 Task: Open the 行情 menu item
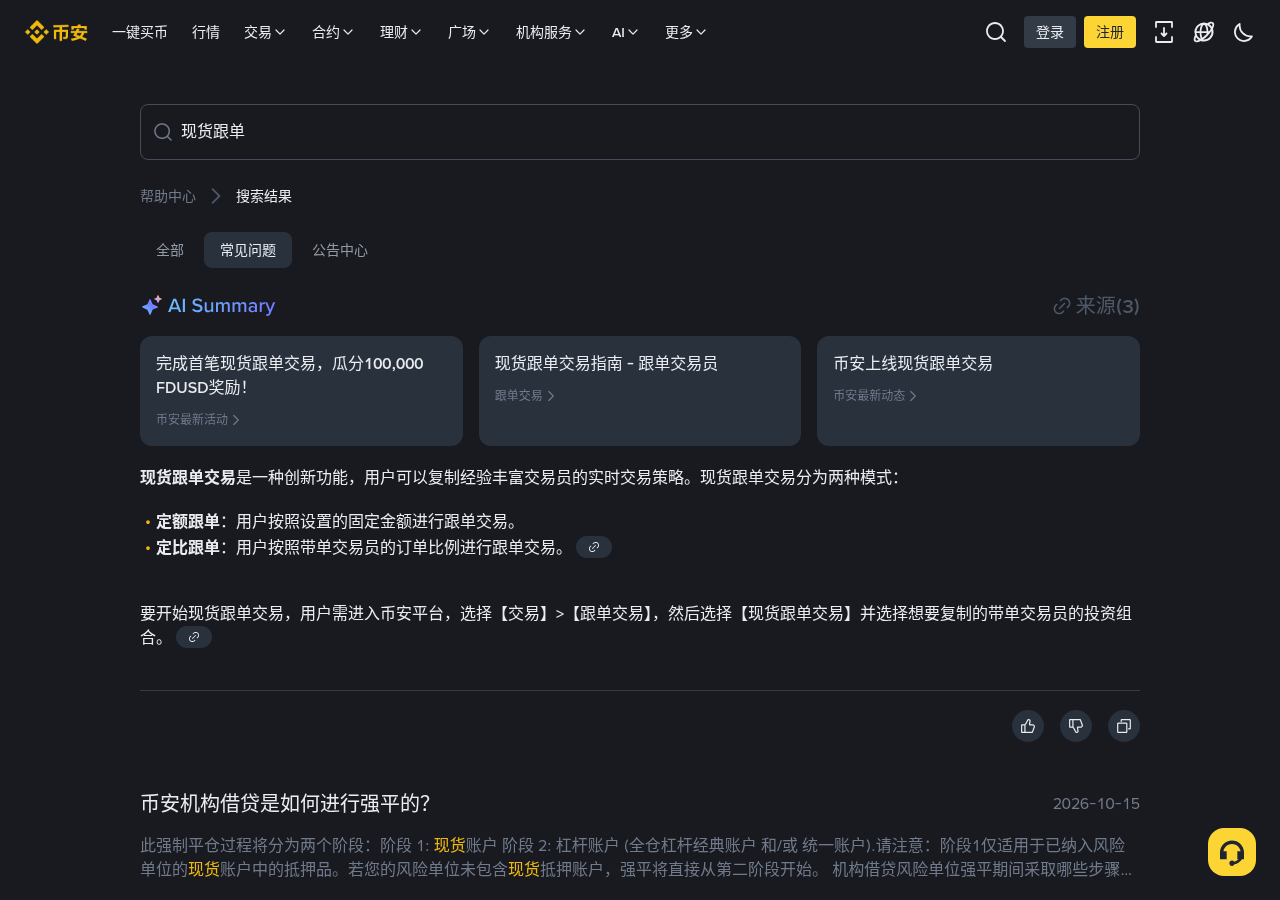[206, 32]
